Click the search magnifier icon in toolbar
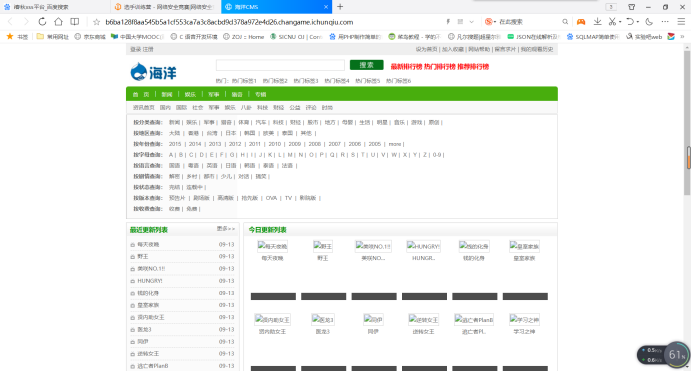692x371 pixels. click(565, 22)
